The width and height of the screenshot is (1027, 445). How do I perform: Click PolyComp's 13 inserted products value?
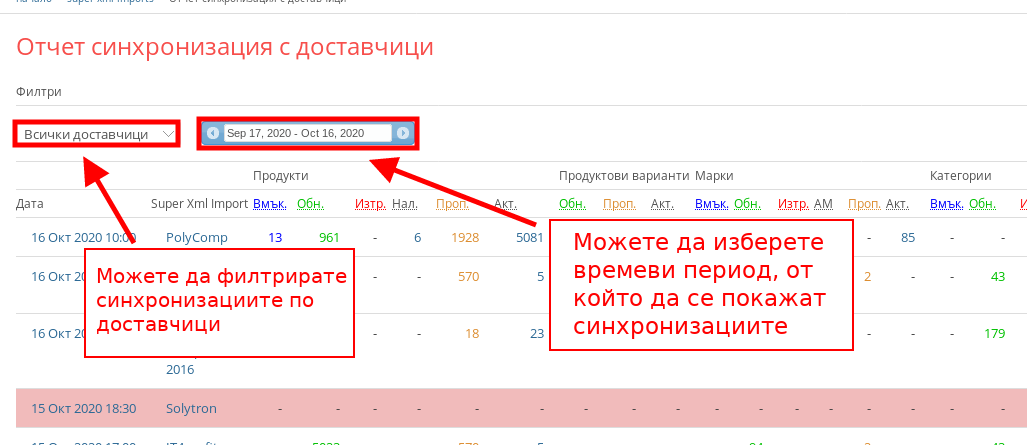coord(275,238)
